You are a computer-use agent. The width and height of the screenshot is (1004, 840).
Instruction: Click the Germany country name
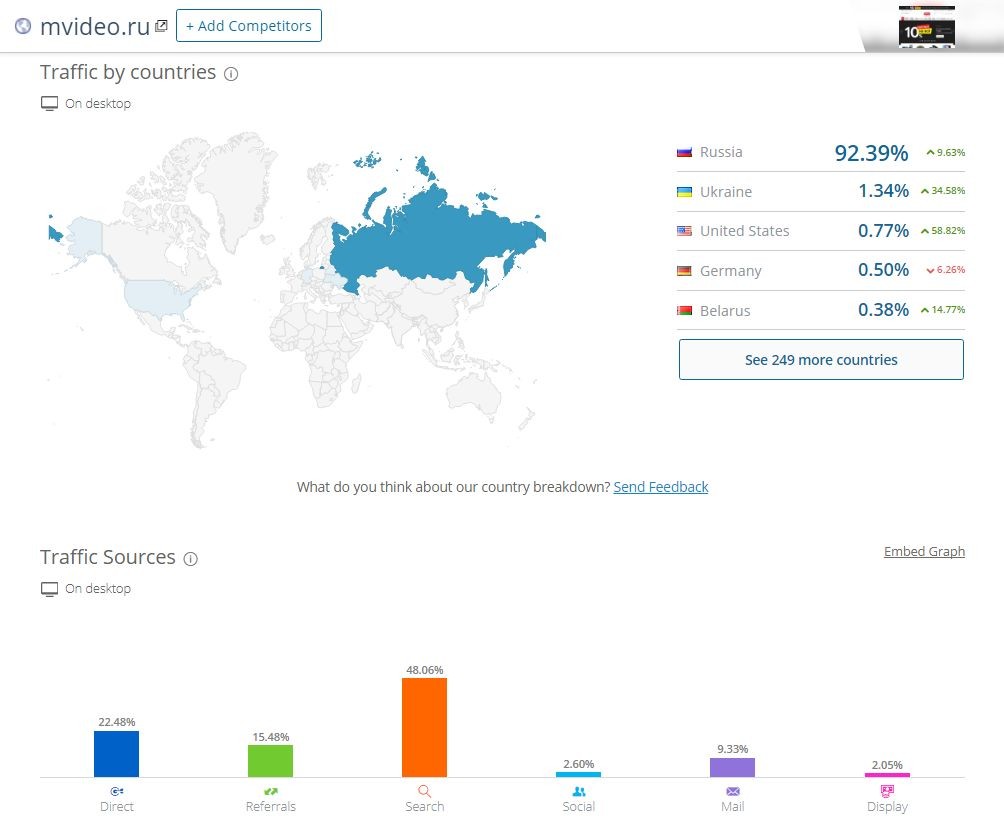pos(731,271)
